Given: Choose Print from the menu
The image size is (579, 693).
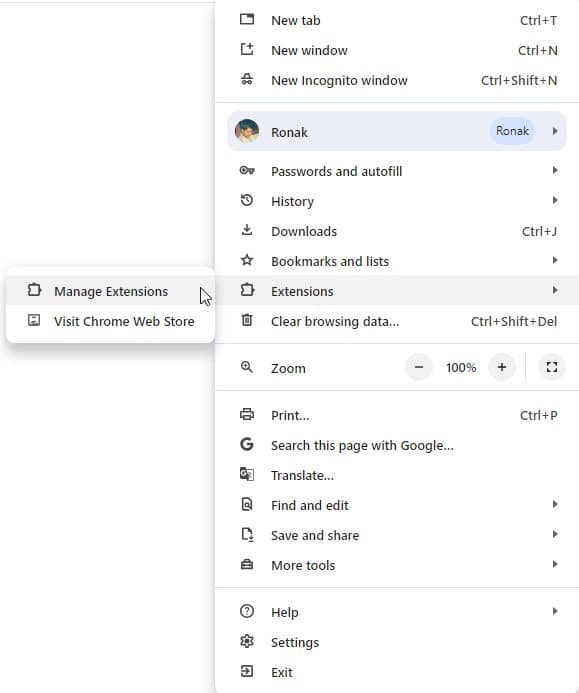Looking at the screenshot, I should point(397,415).
